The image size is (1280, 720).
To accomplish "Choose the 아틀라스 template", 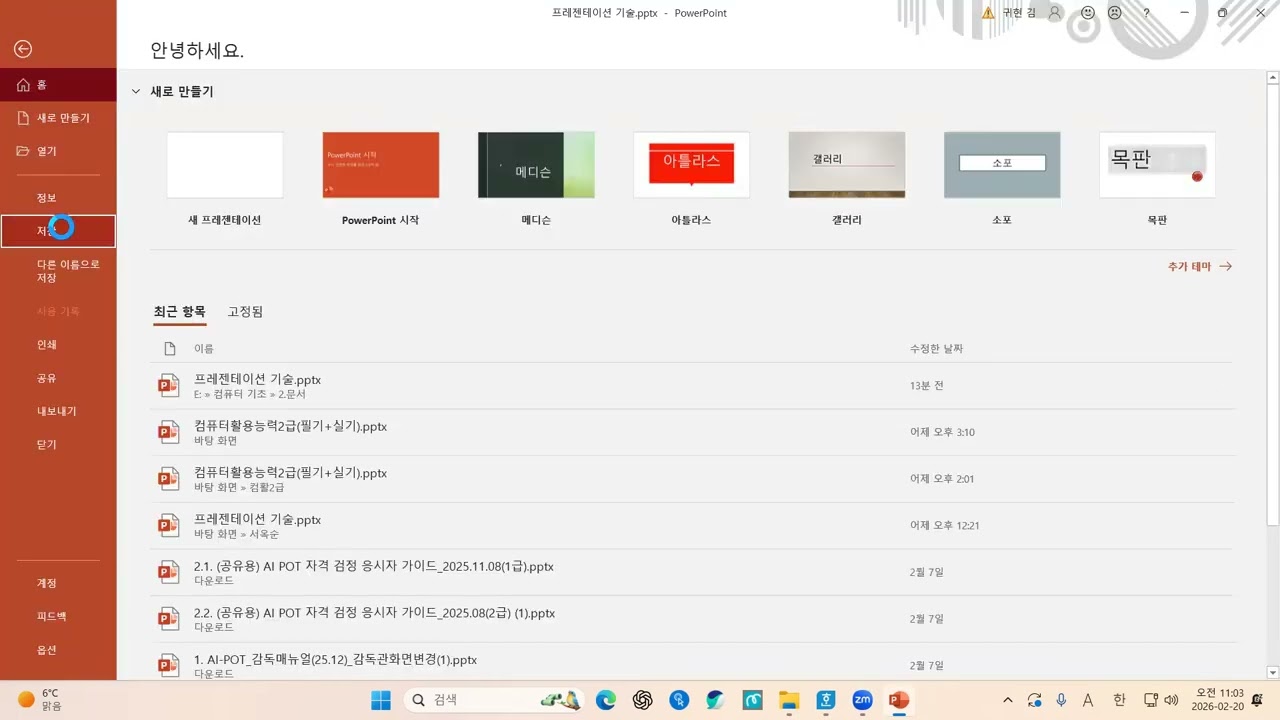I will coord(691,165).
